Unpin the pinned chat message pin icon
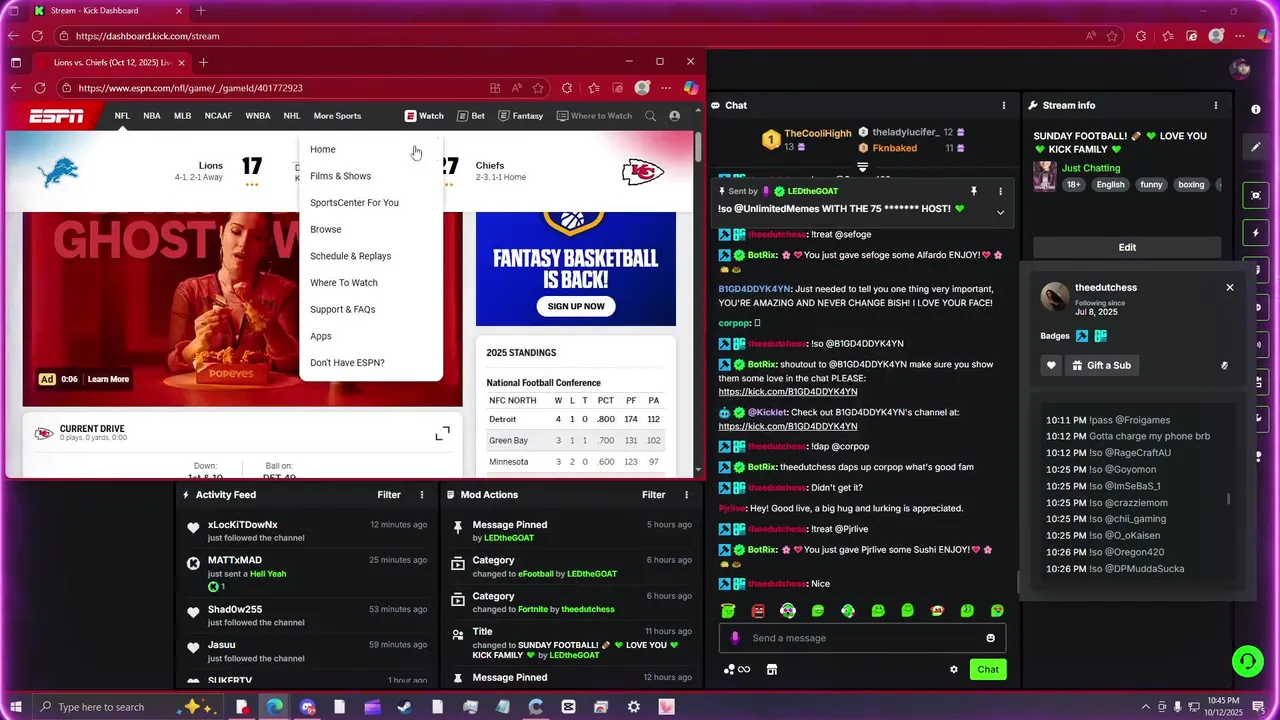 pyautogui.click(x=973, y=191)
